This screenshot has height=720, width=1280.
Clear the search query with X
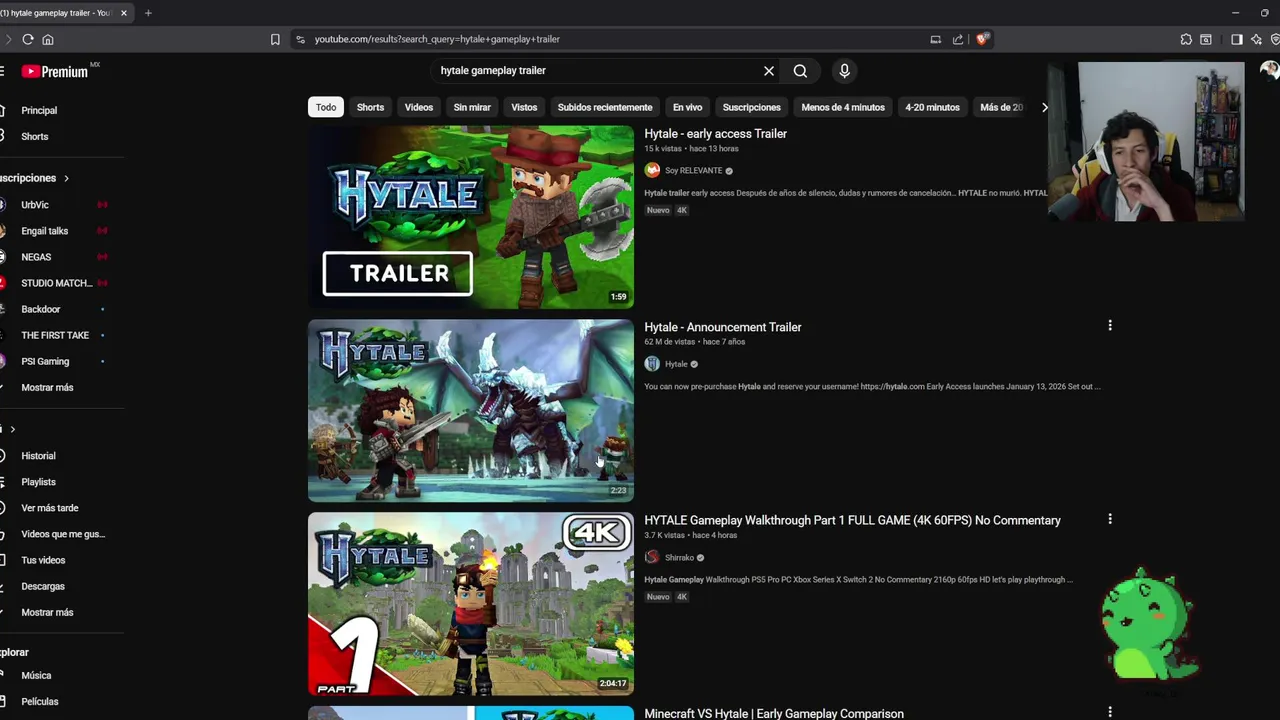(769, 71)
